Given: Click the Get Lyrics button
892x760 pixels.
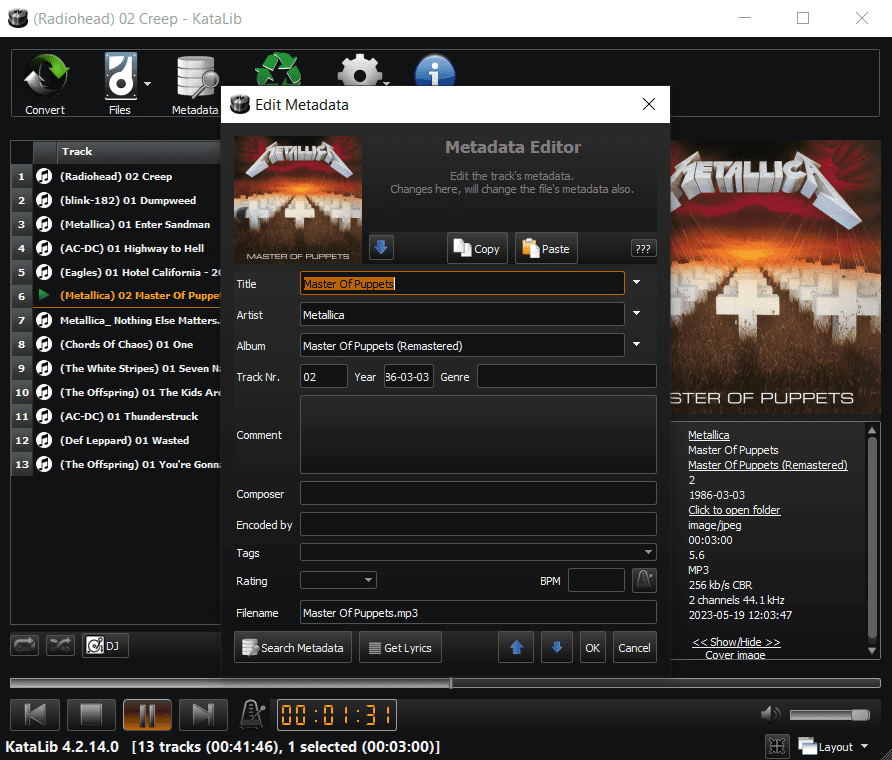Looking at the screenshot, I should click(400, 647).
